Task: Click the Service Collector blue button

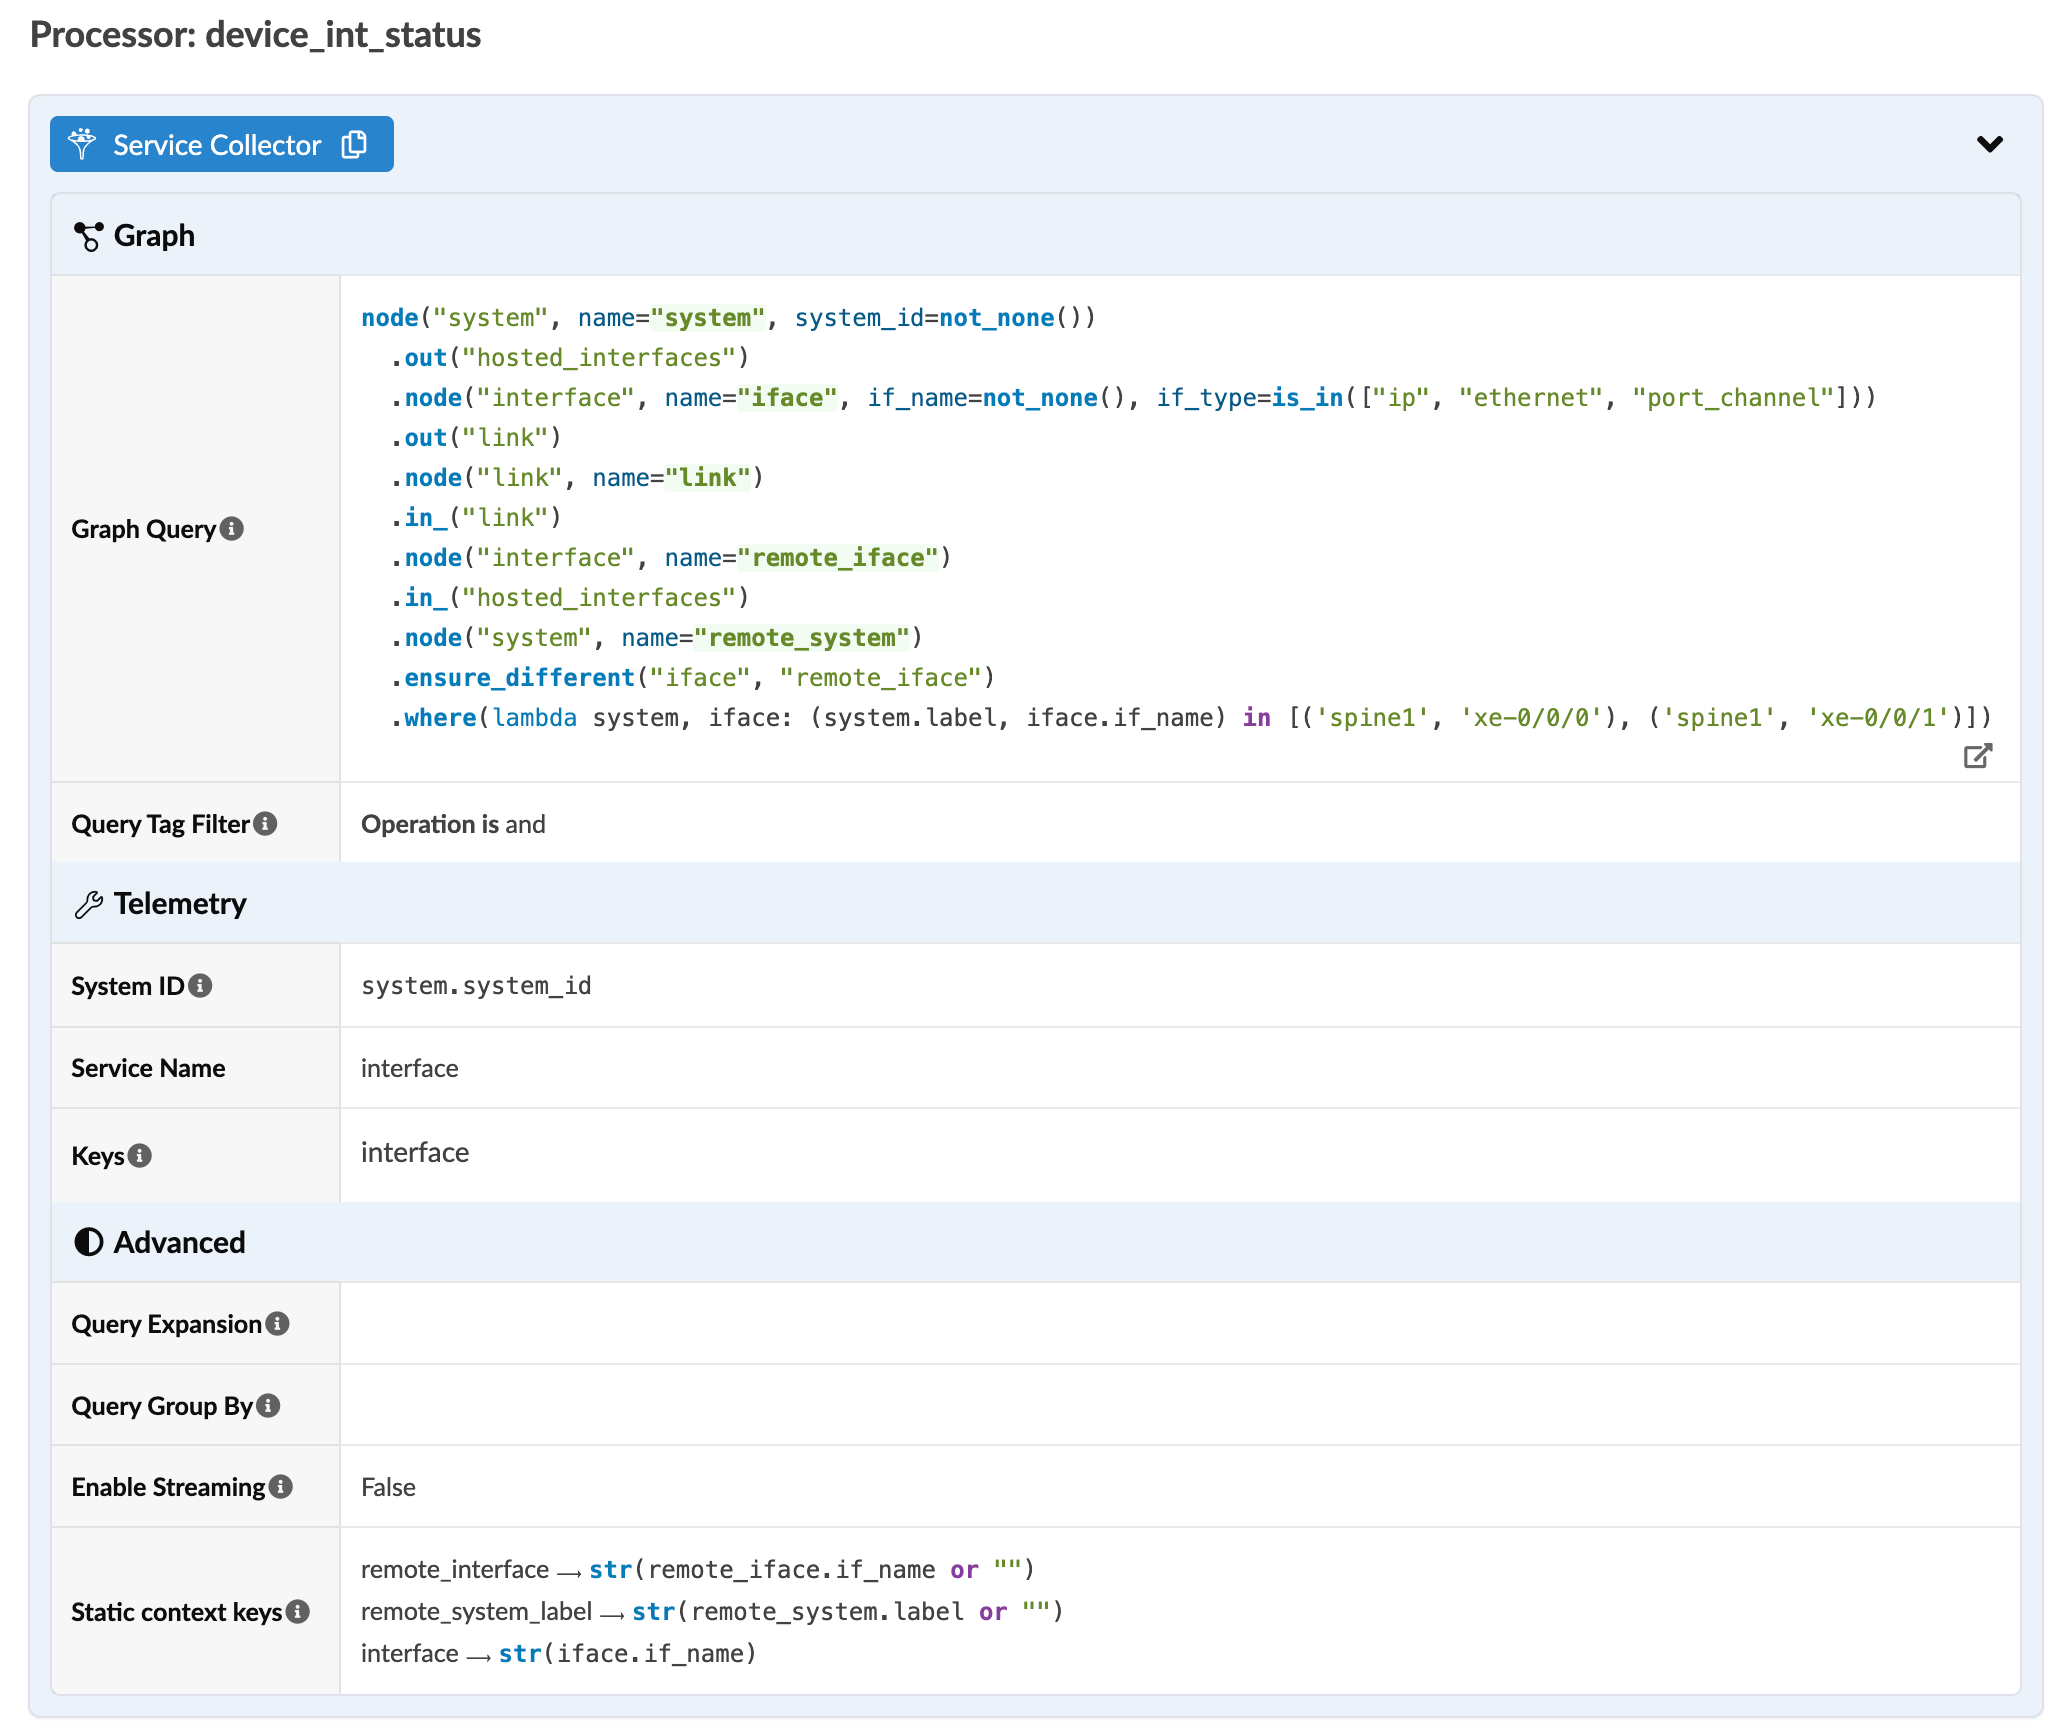Action: (x=216, y=144)
